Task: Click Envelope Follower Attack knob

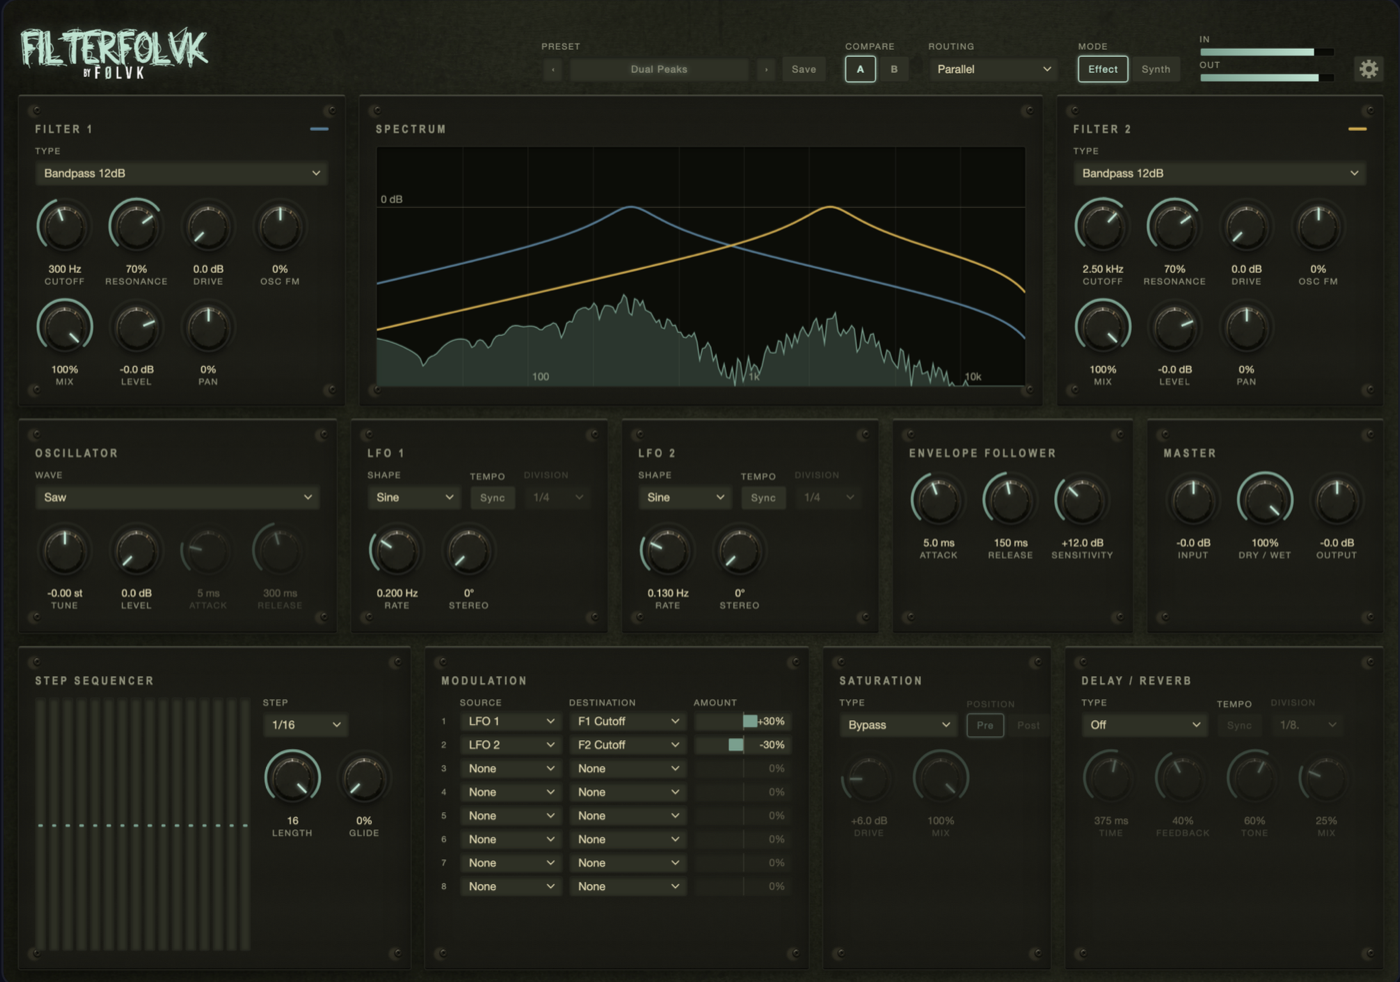Action: (938, 501)
